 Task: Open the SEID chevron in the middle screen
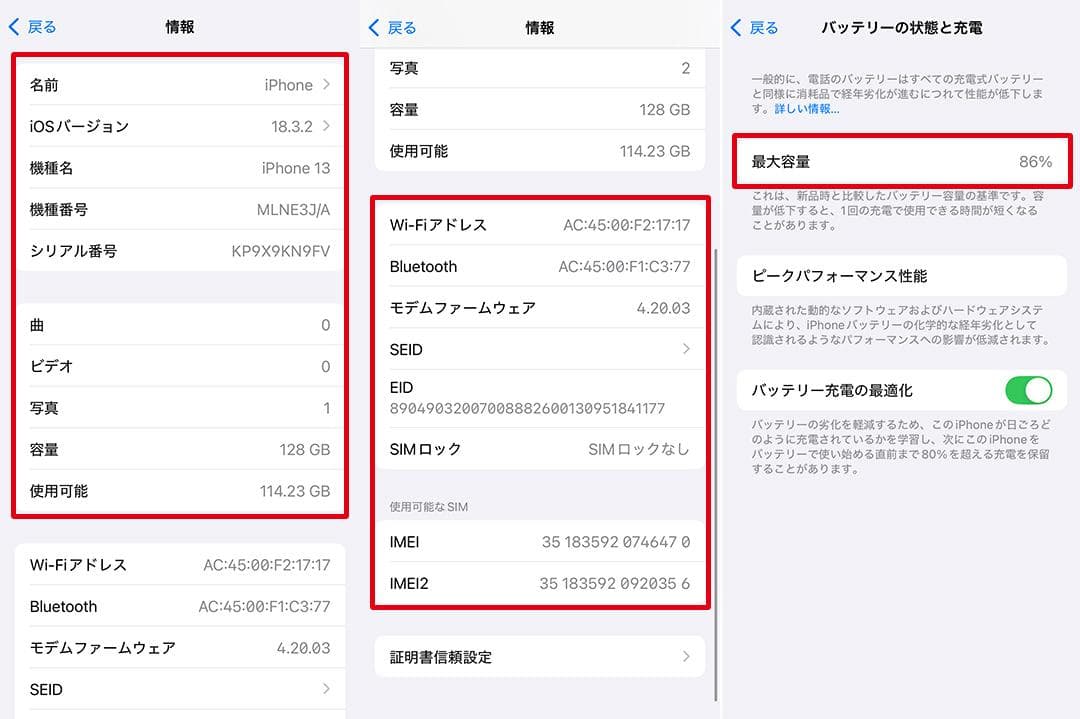(x=686, y=349)
